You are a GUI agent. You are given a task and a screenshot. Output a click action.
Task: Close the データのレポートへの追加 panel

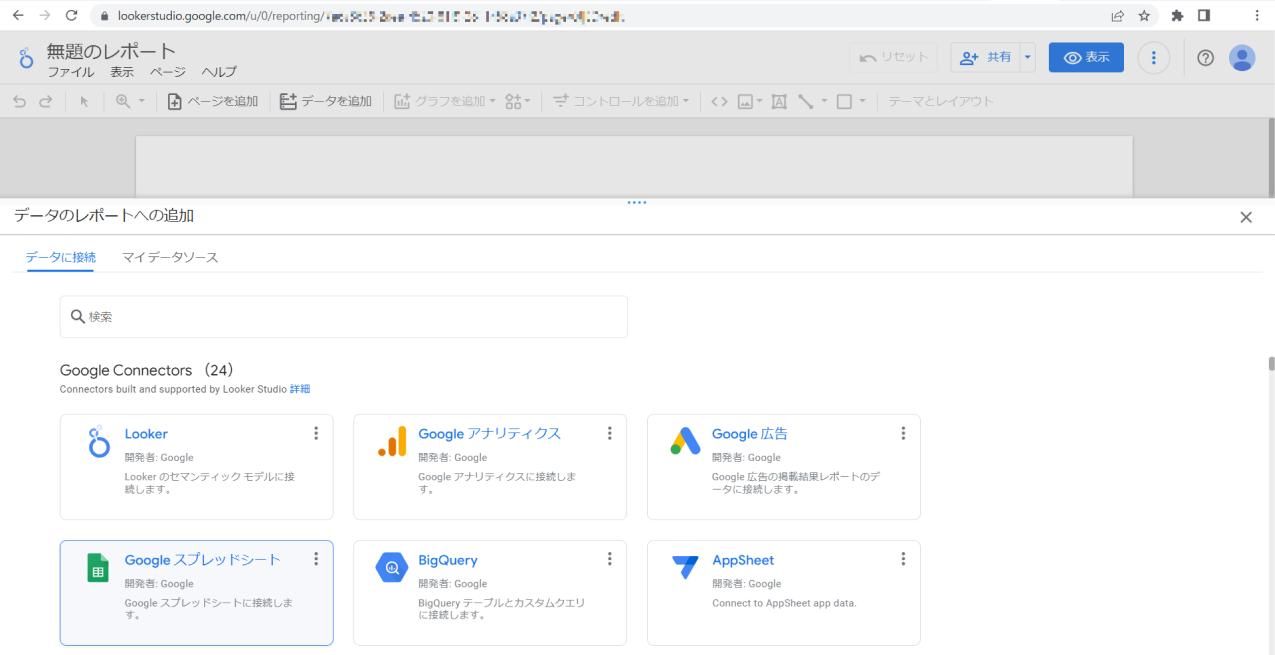[x=1246, y=216]
